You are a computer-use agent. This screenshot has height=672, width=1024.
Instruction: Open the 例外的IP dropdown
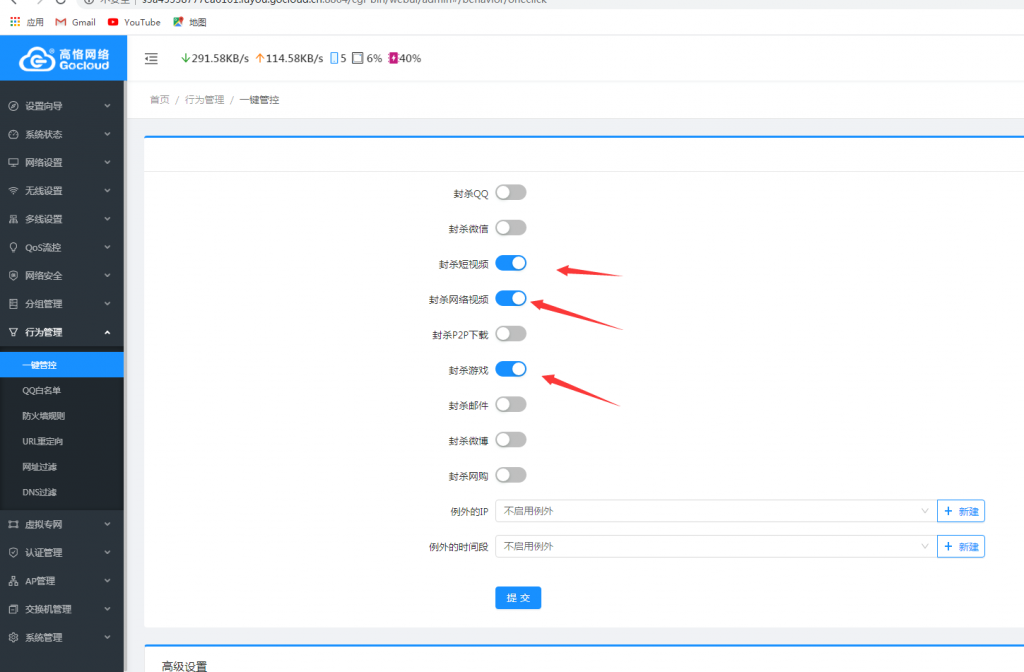(716, 511)
